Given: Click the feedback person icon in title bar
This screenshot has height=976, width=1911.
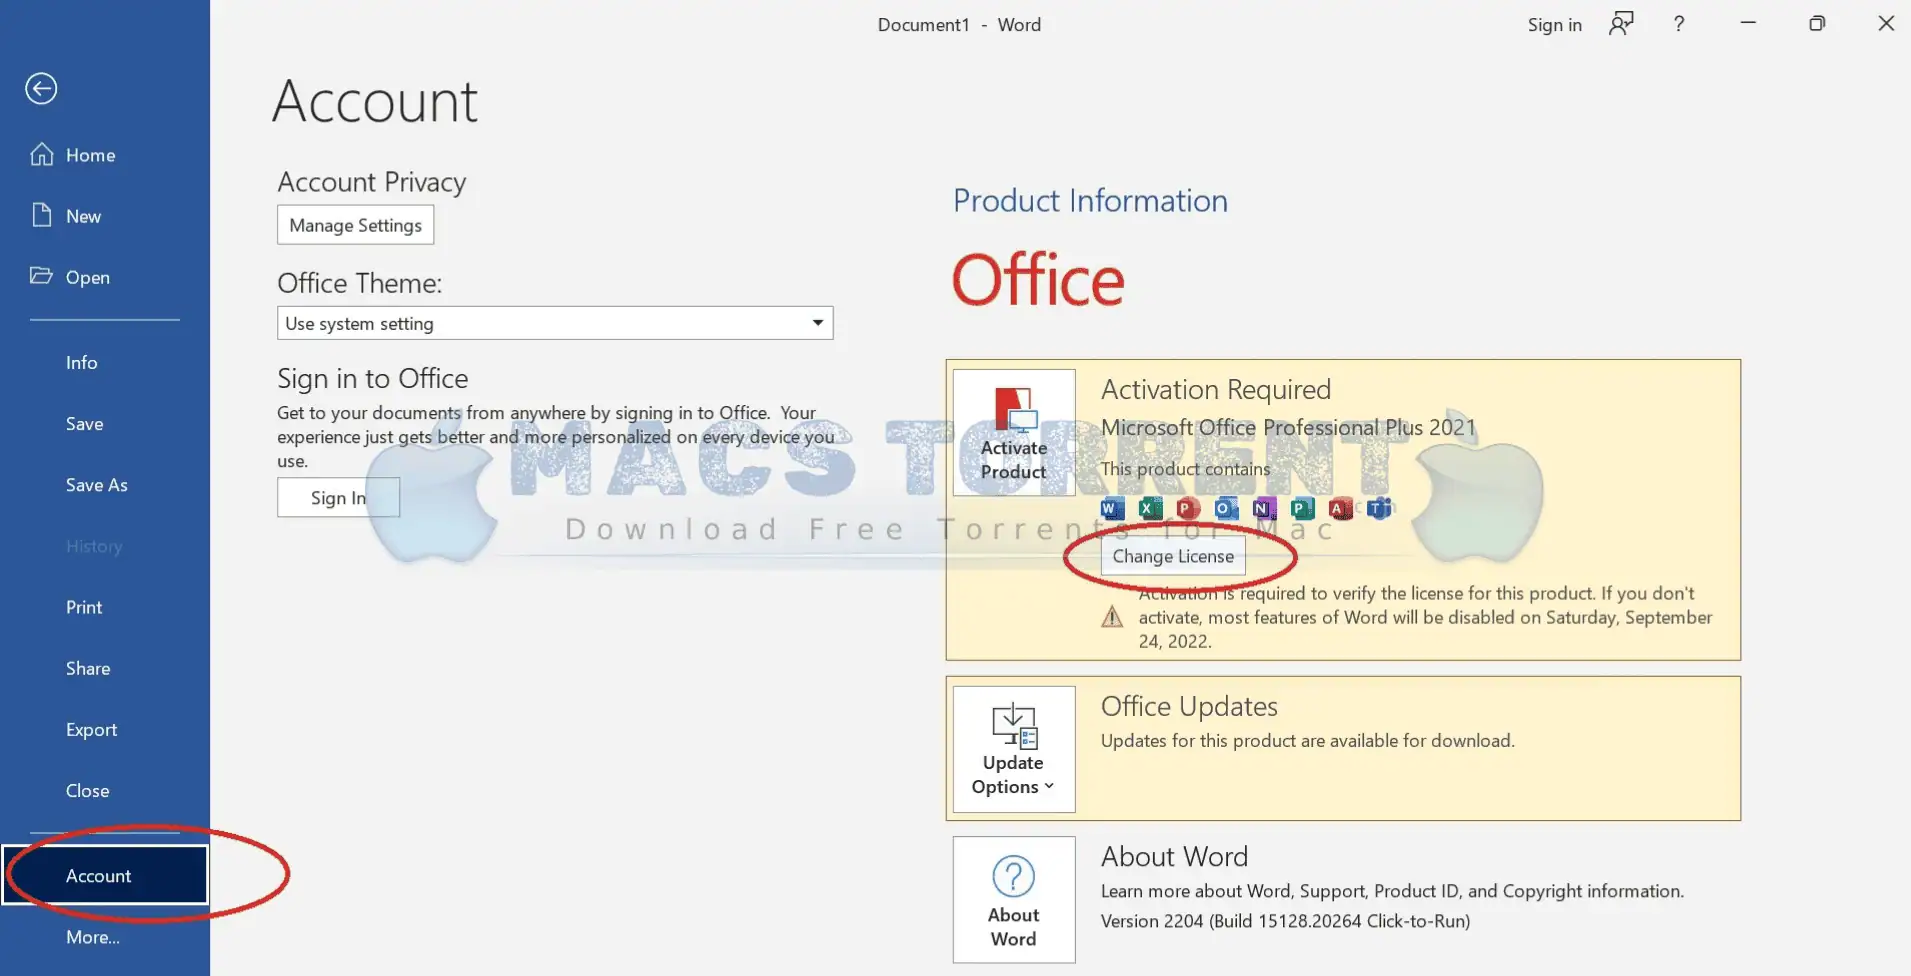Looking at the screenshot, I should (1621, 23).
